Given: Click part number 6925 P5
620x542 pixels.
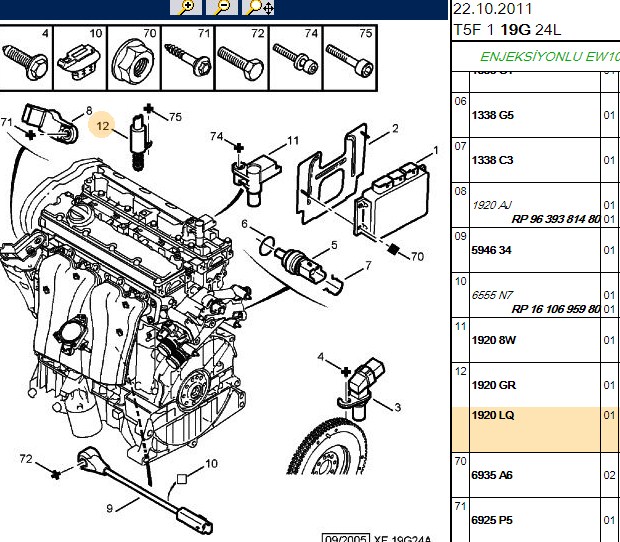Looking at the screenshot, I should (x=492, y=520).
